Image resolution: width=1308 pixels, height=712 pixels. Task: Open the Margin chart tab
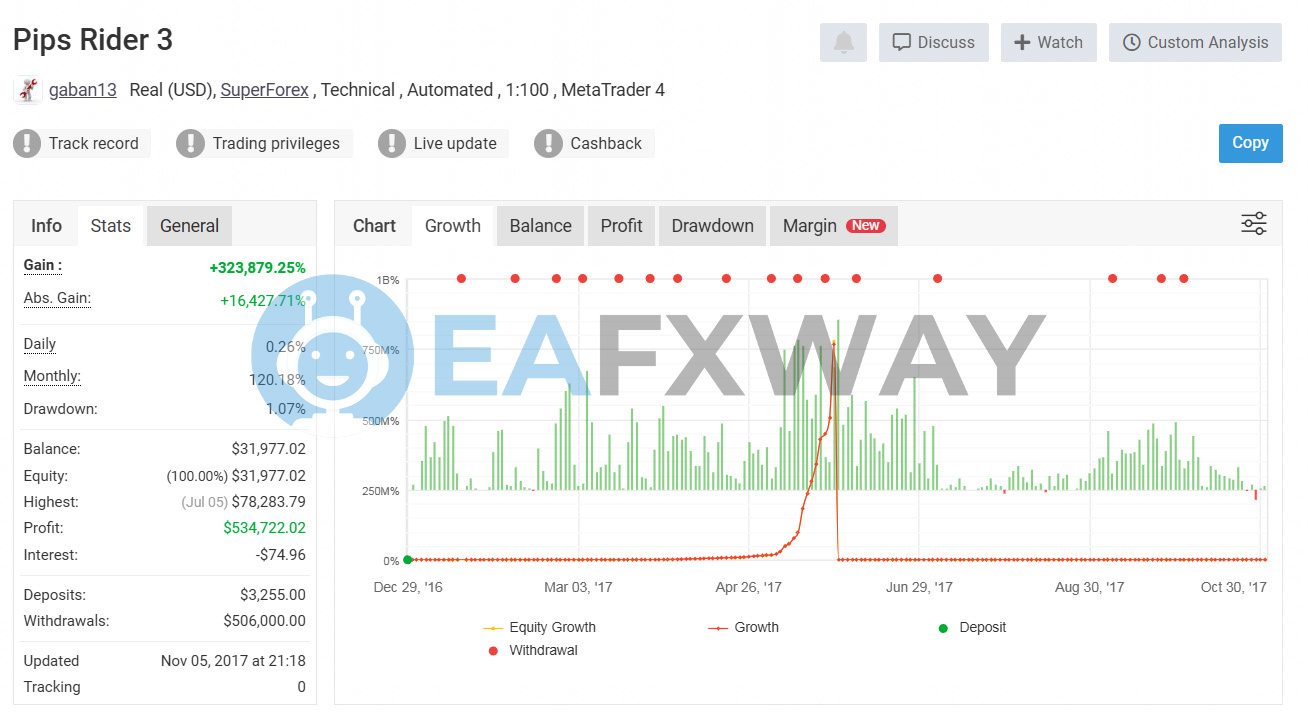(x=833, y=226)
